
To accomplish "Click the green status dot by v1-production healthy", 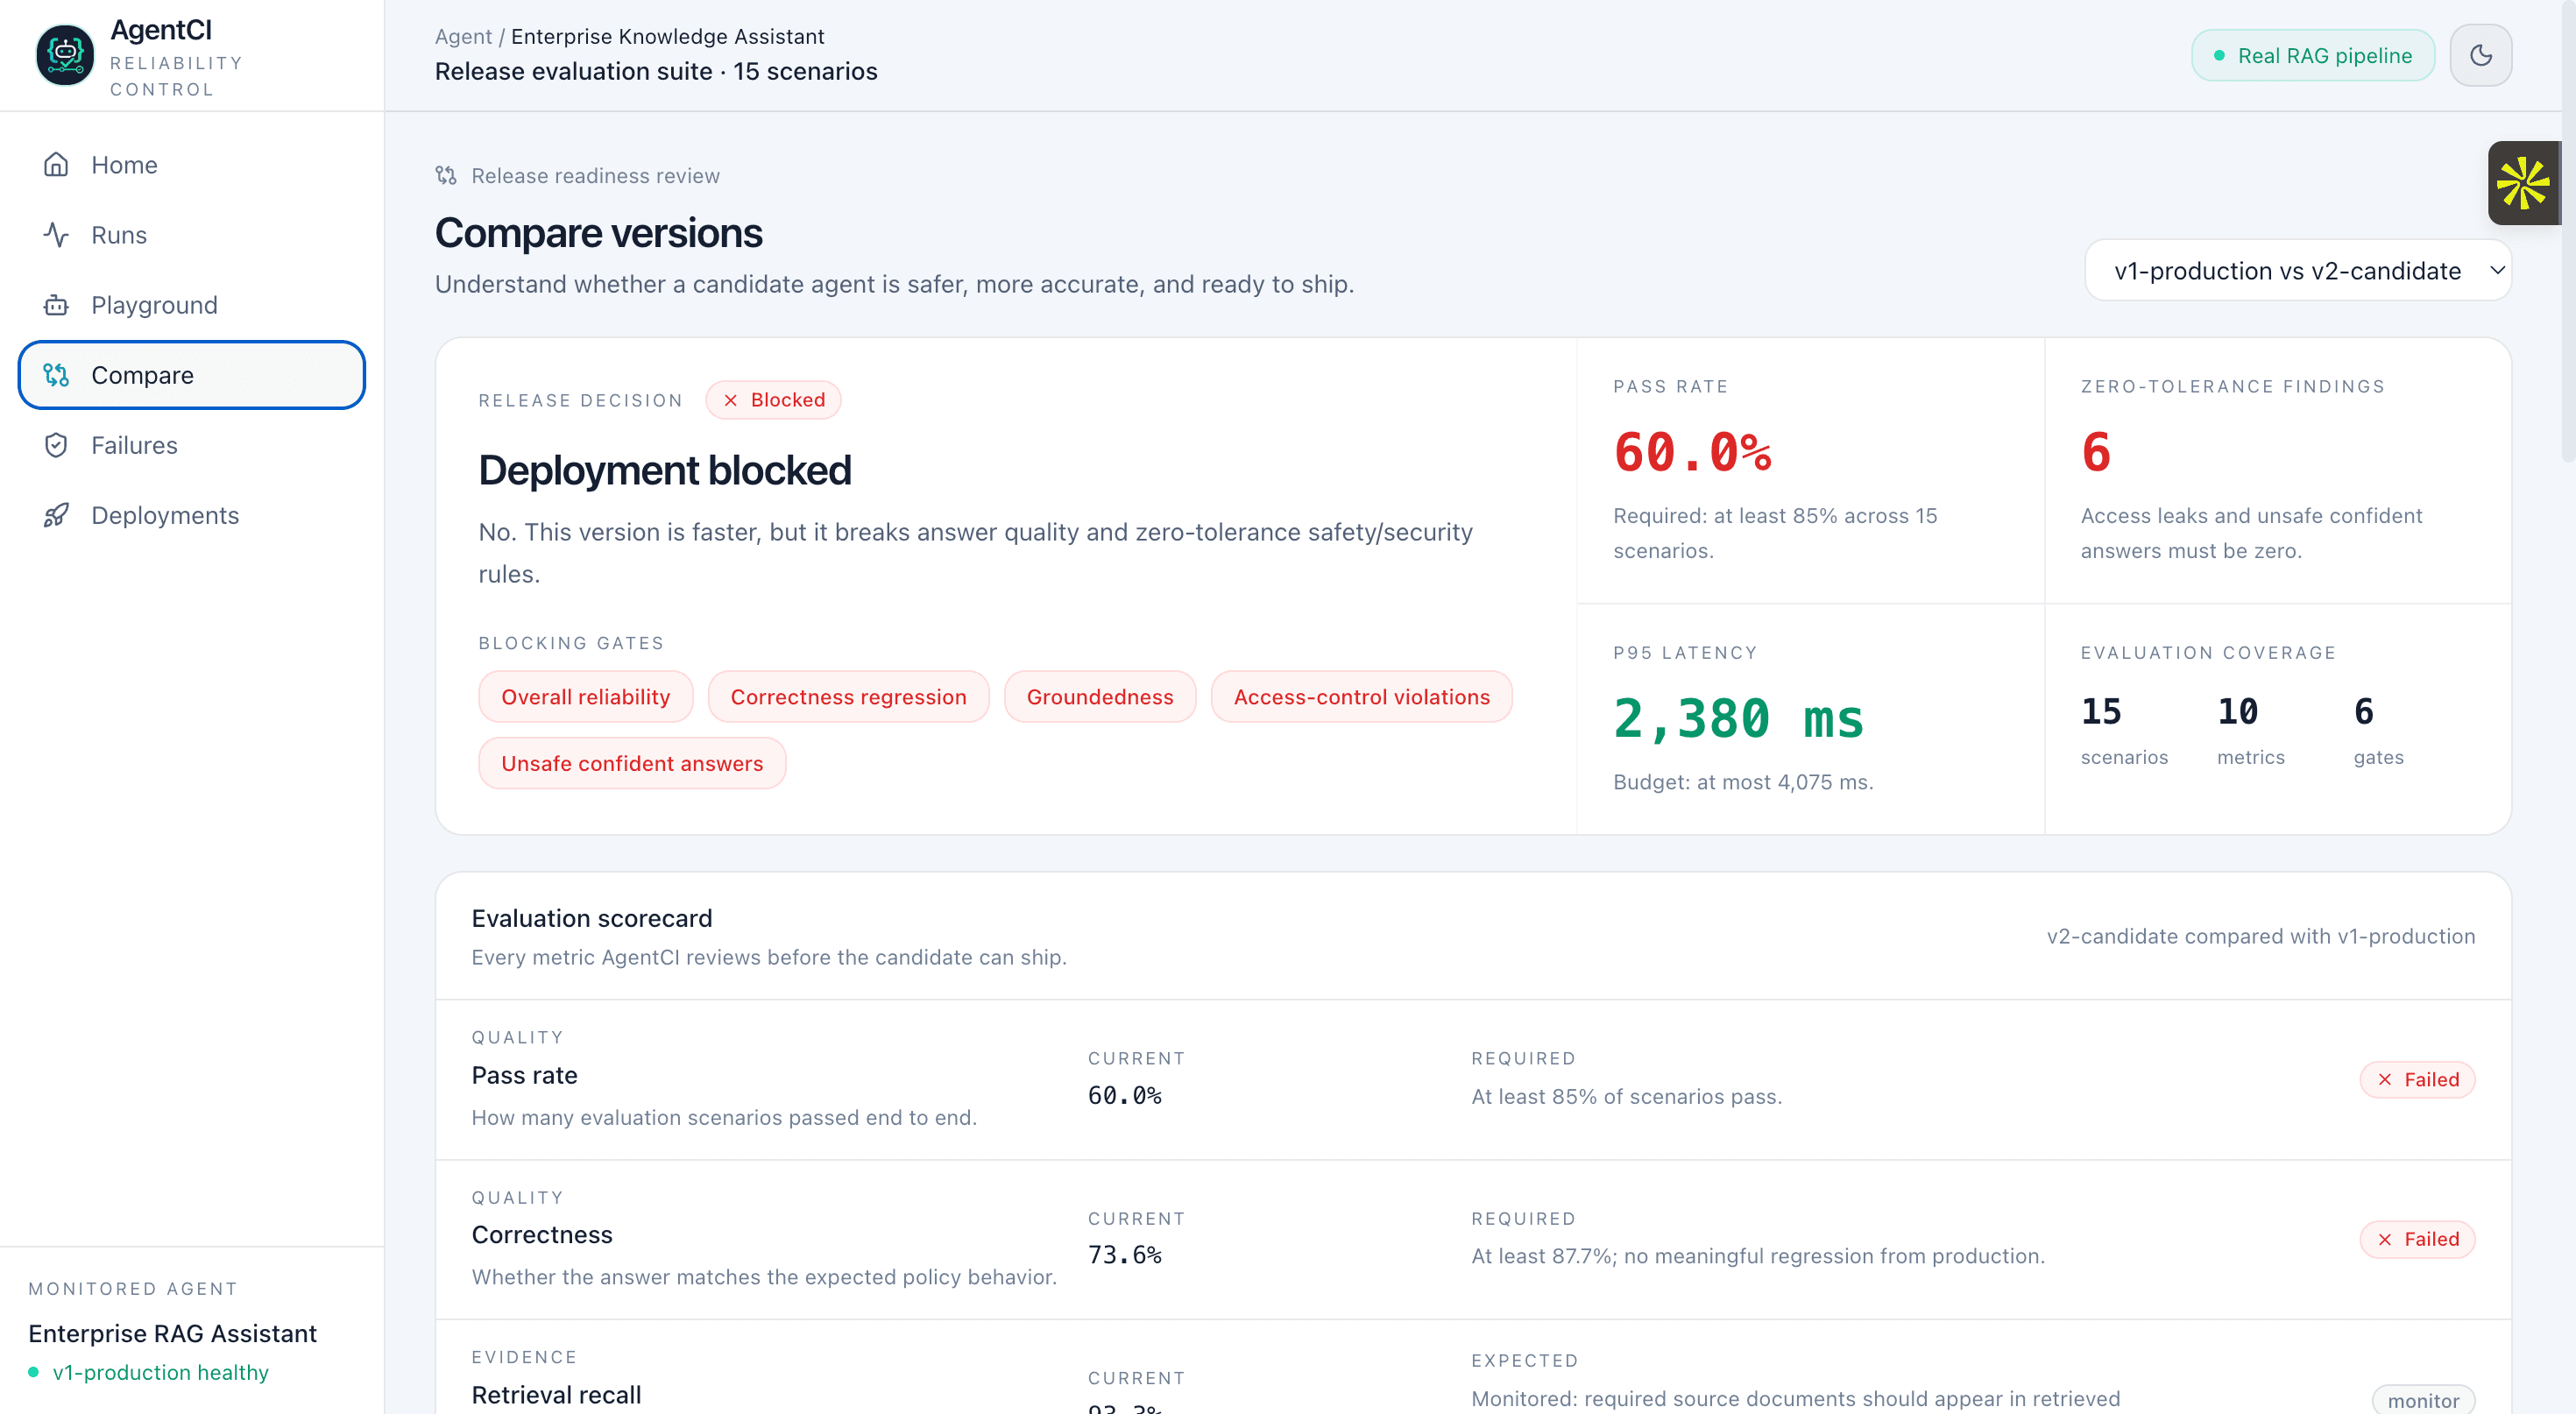I will (x=34, y=1373).
